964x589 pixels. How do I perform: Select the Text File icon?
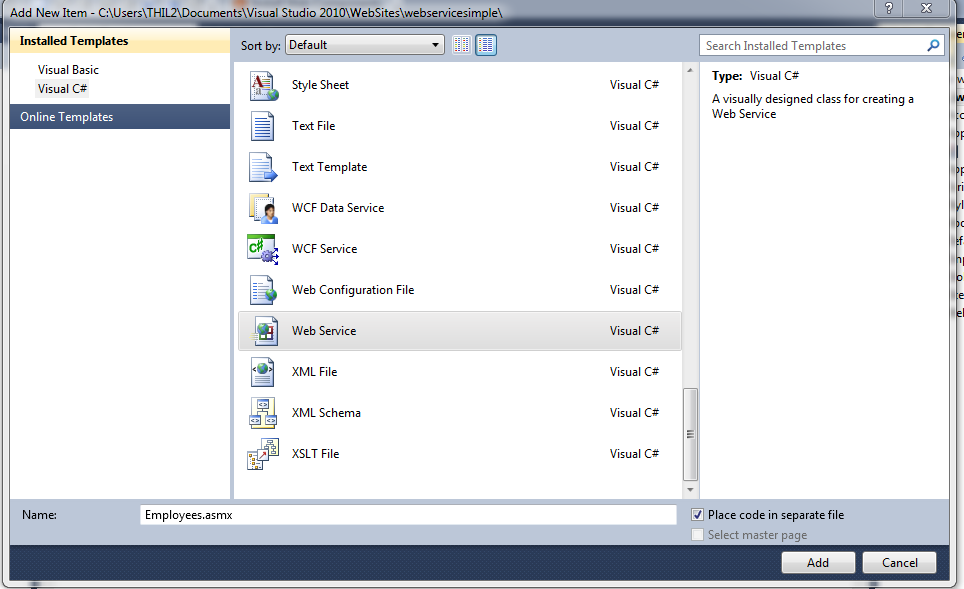click(262, 127)
